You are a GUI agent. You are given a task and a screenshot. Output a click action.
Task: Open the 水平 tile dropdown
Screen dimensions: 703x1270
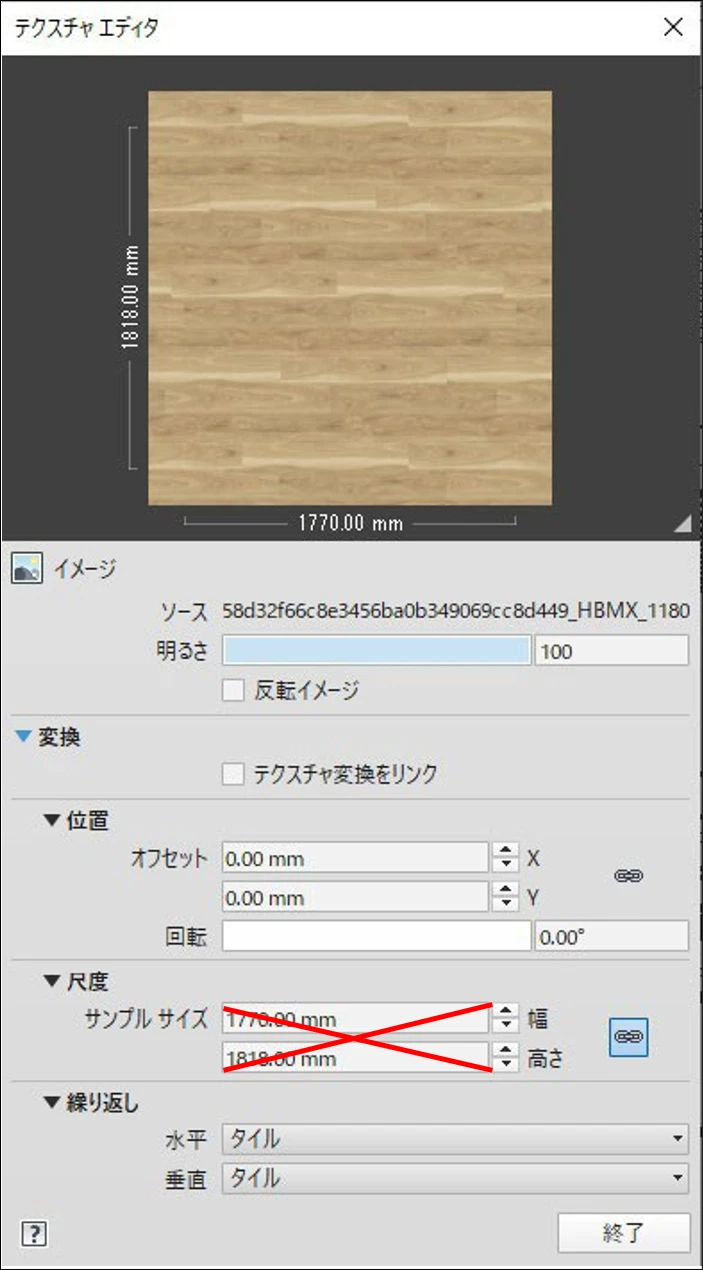pyautogui.click(x=455, y=1139)
